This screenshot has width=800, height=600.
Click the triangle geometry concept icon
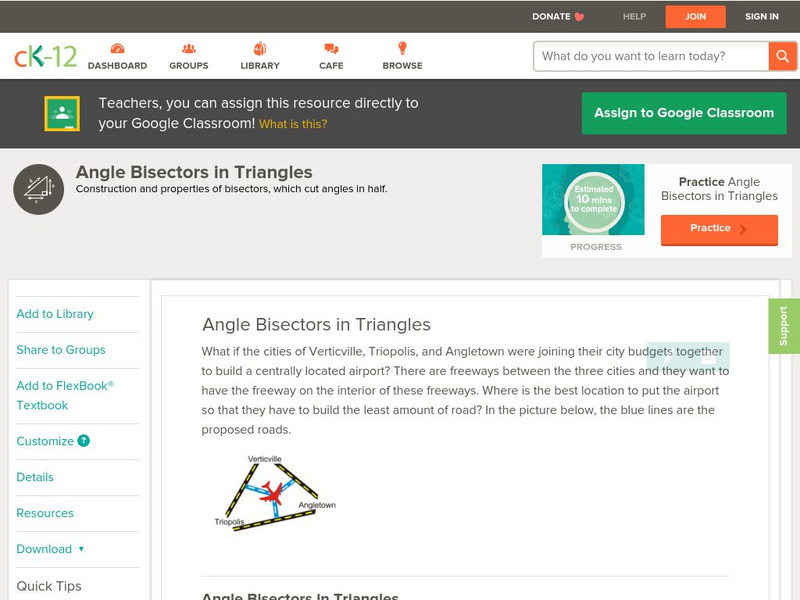point(39,189)
